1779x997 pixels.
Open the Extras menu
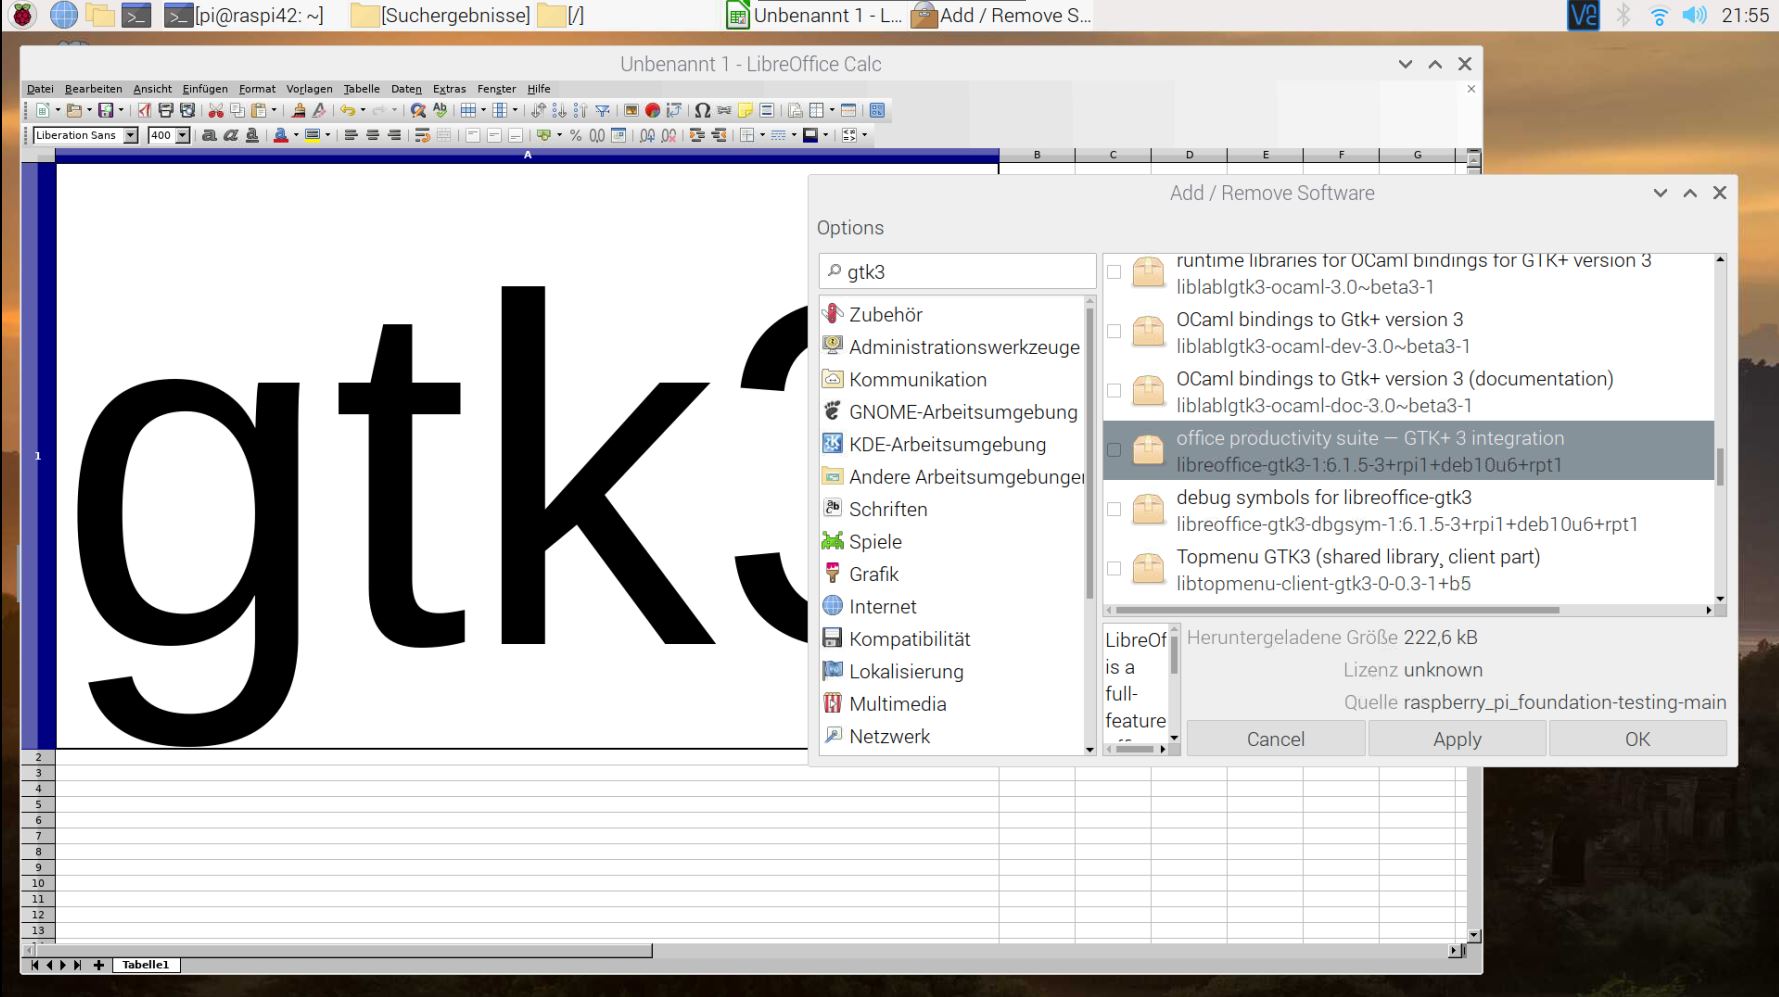point(449,89)
